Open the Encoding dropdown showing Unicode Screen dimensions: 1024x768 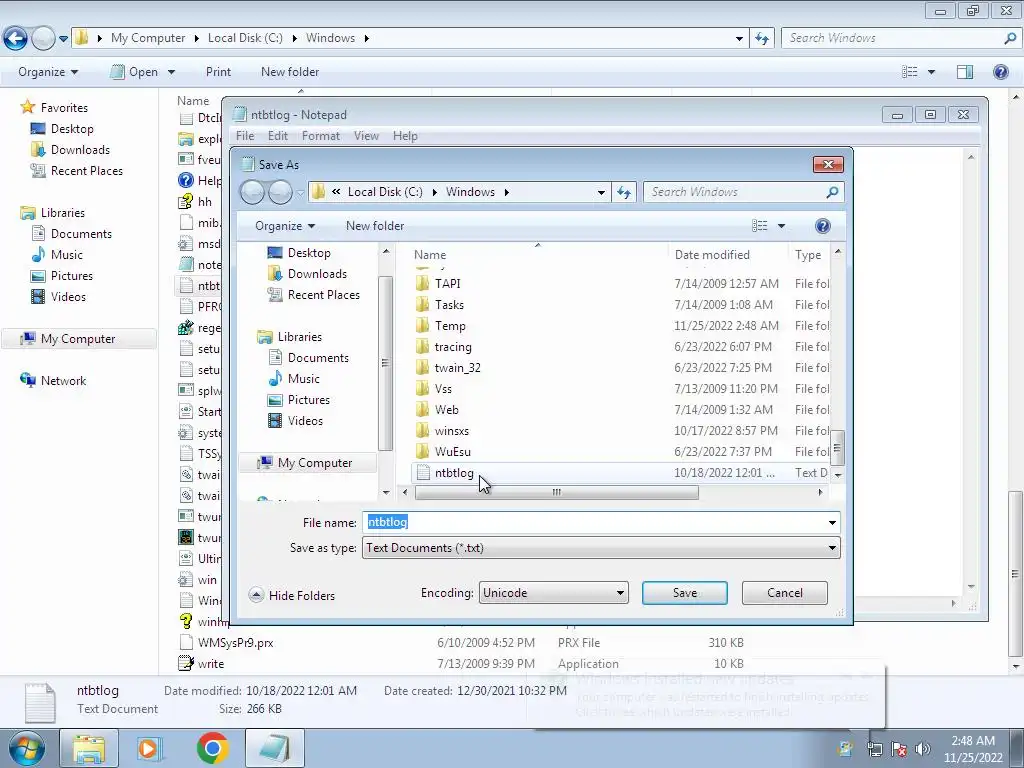pos(553,593)
